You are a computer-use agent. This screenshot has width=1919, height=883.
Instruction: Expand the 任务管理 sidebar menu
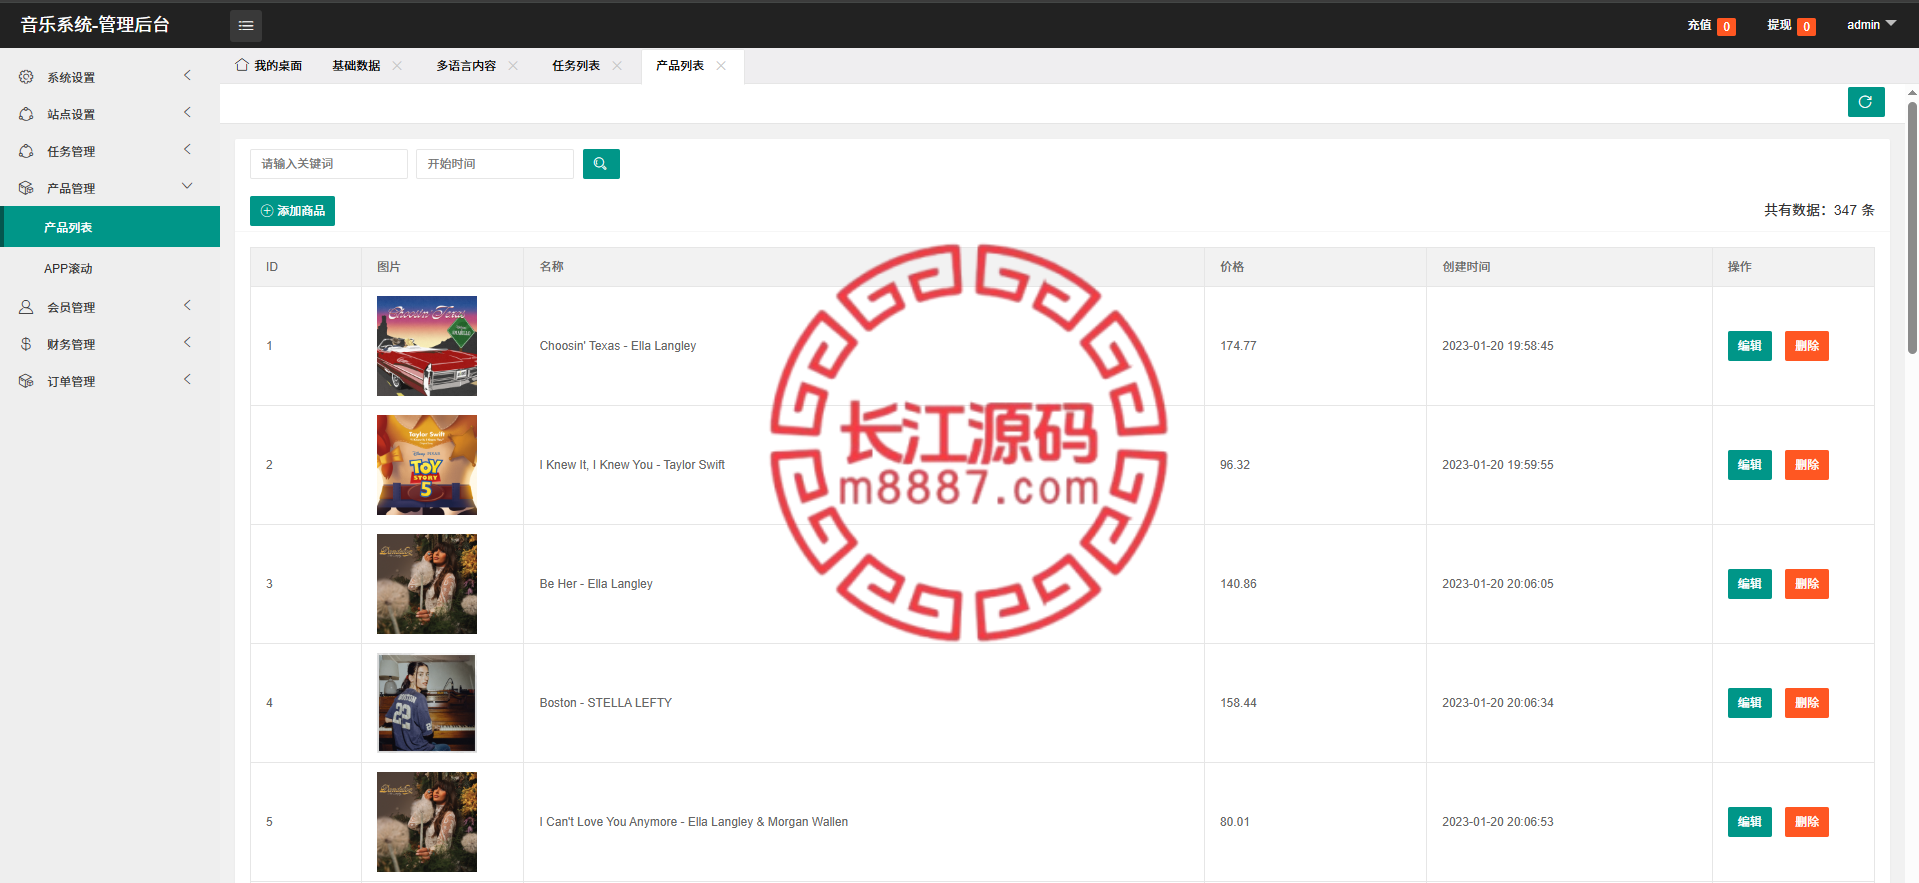click(187, 150)
